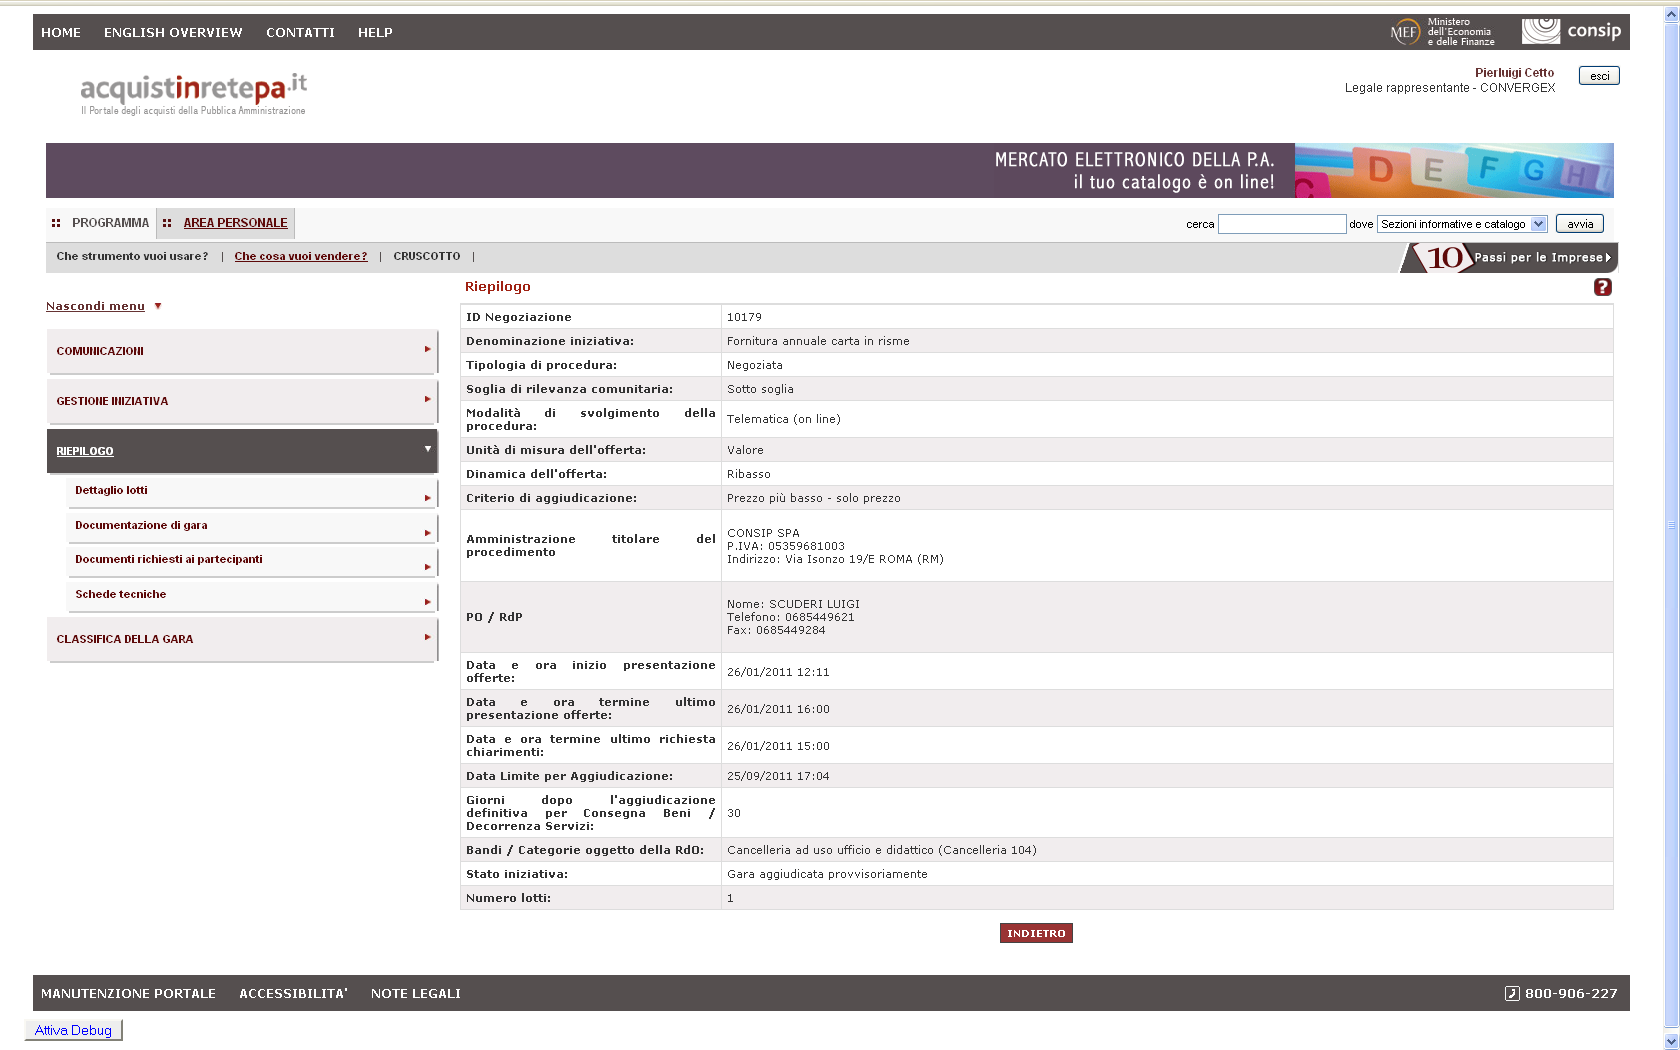Image resolution: width=1680 pixels, height=1050 pixels.
Task: Click the ID value 10179
Action: click(744, 317)
